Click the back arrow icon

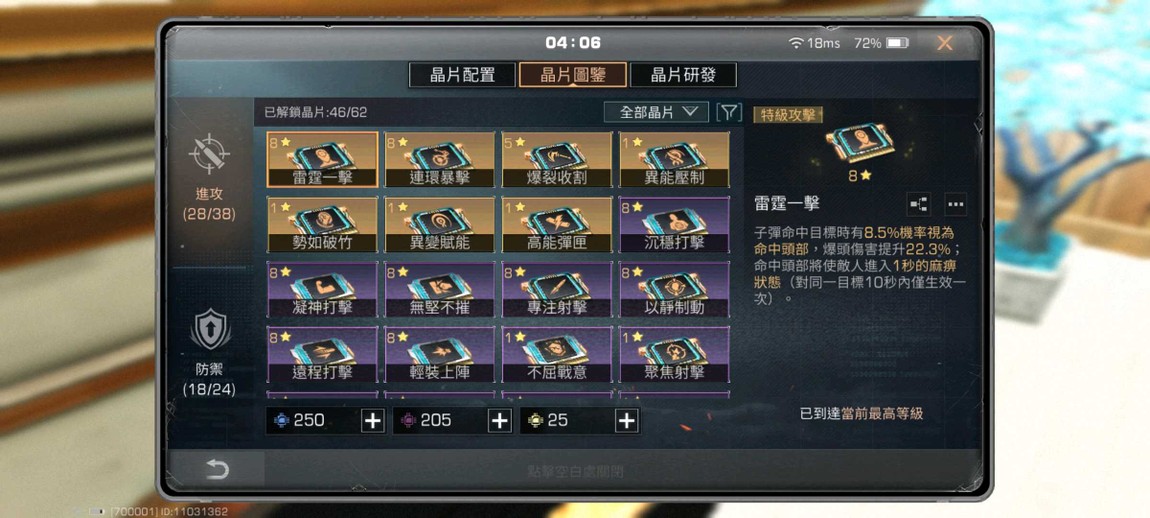tap(217, 470)
